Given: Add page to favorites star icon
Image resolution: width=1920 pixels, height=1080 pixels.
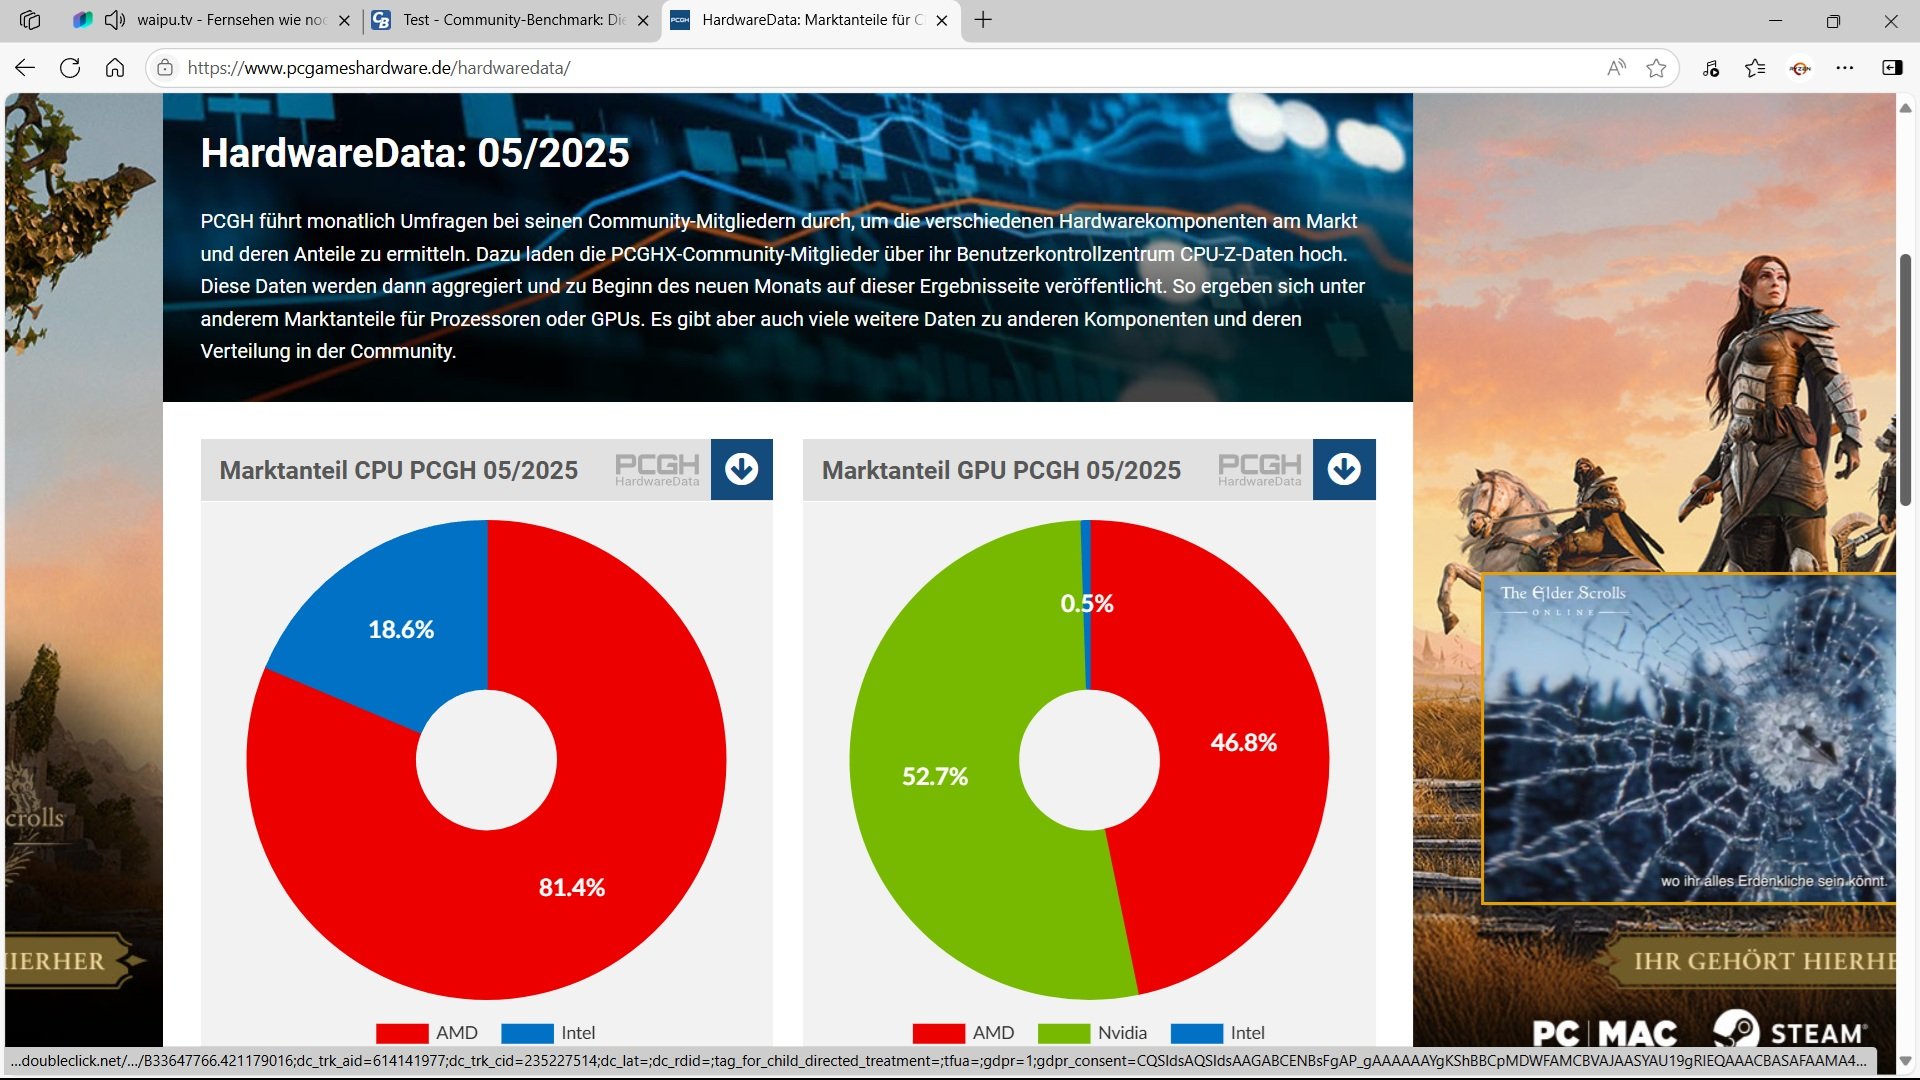Looking at the screenshot, I should pyautogui.click(x=1656, y=68).
